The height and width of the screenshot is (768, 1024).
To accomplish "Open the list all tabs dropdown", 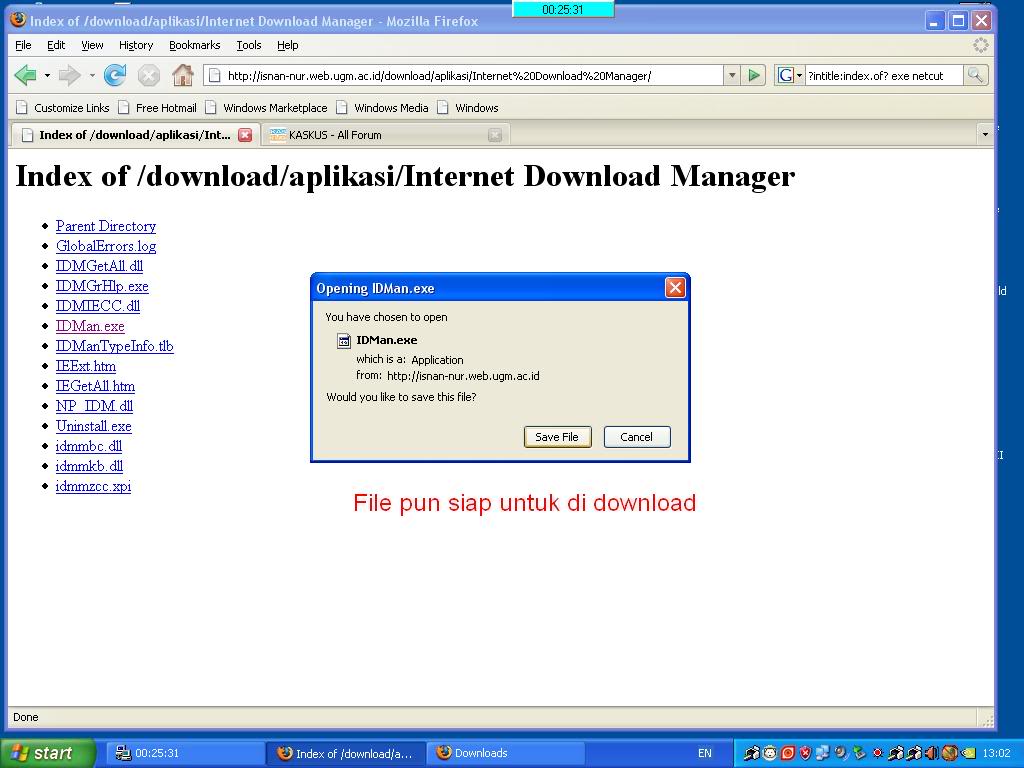I will coord(985,135).
